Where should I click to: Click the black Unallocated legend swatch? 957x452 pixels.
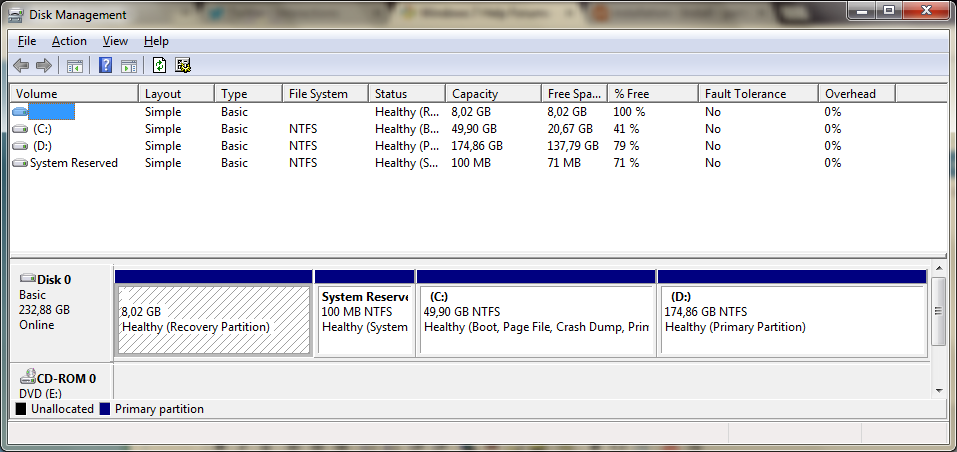[21, 409]
